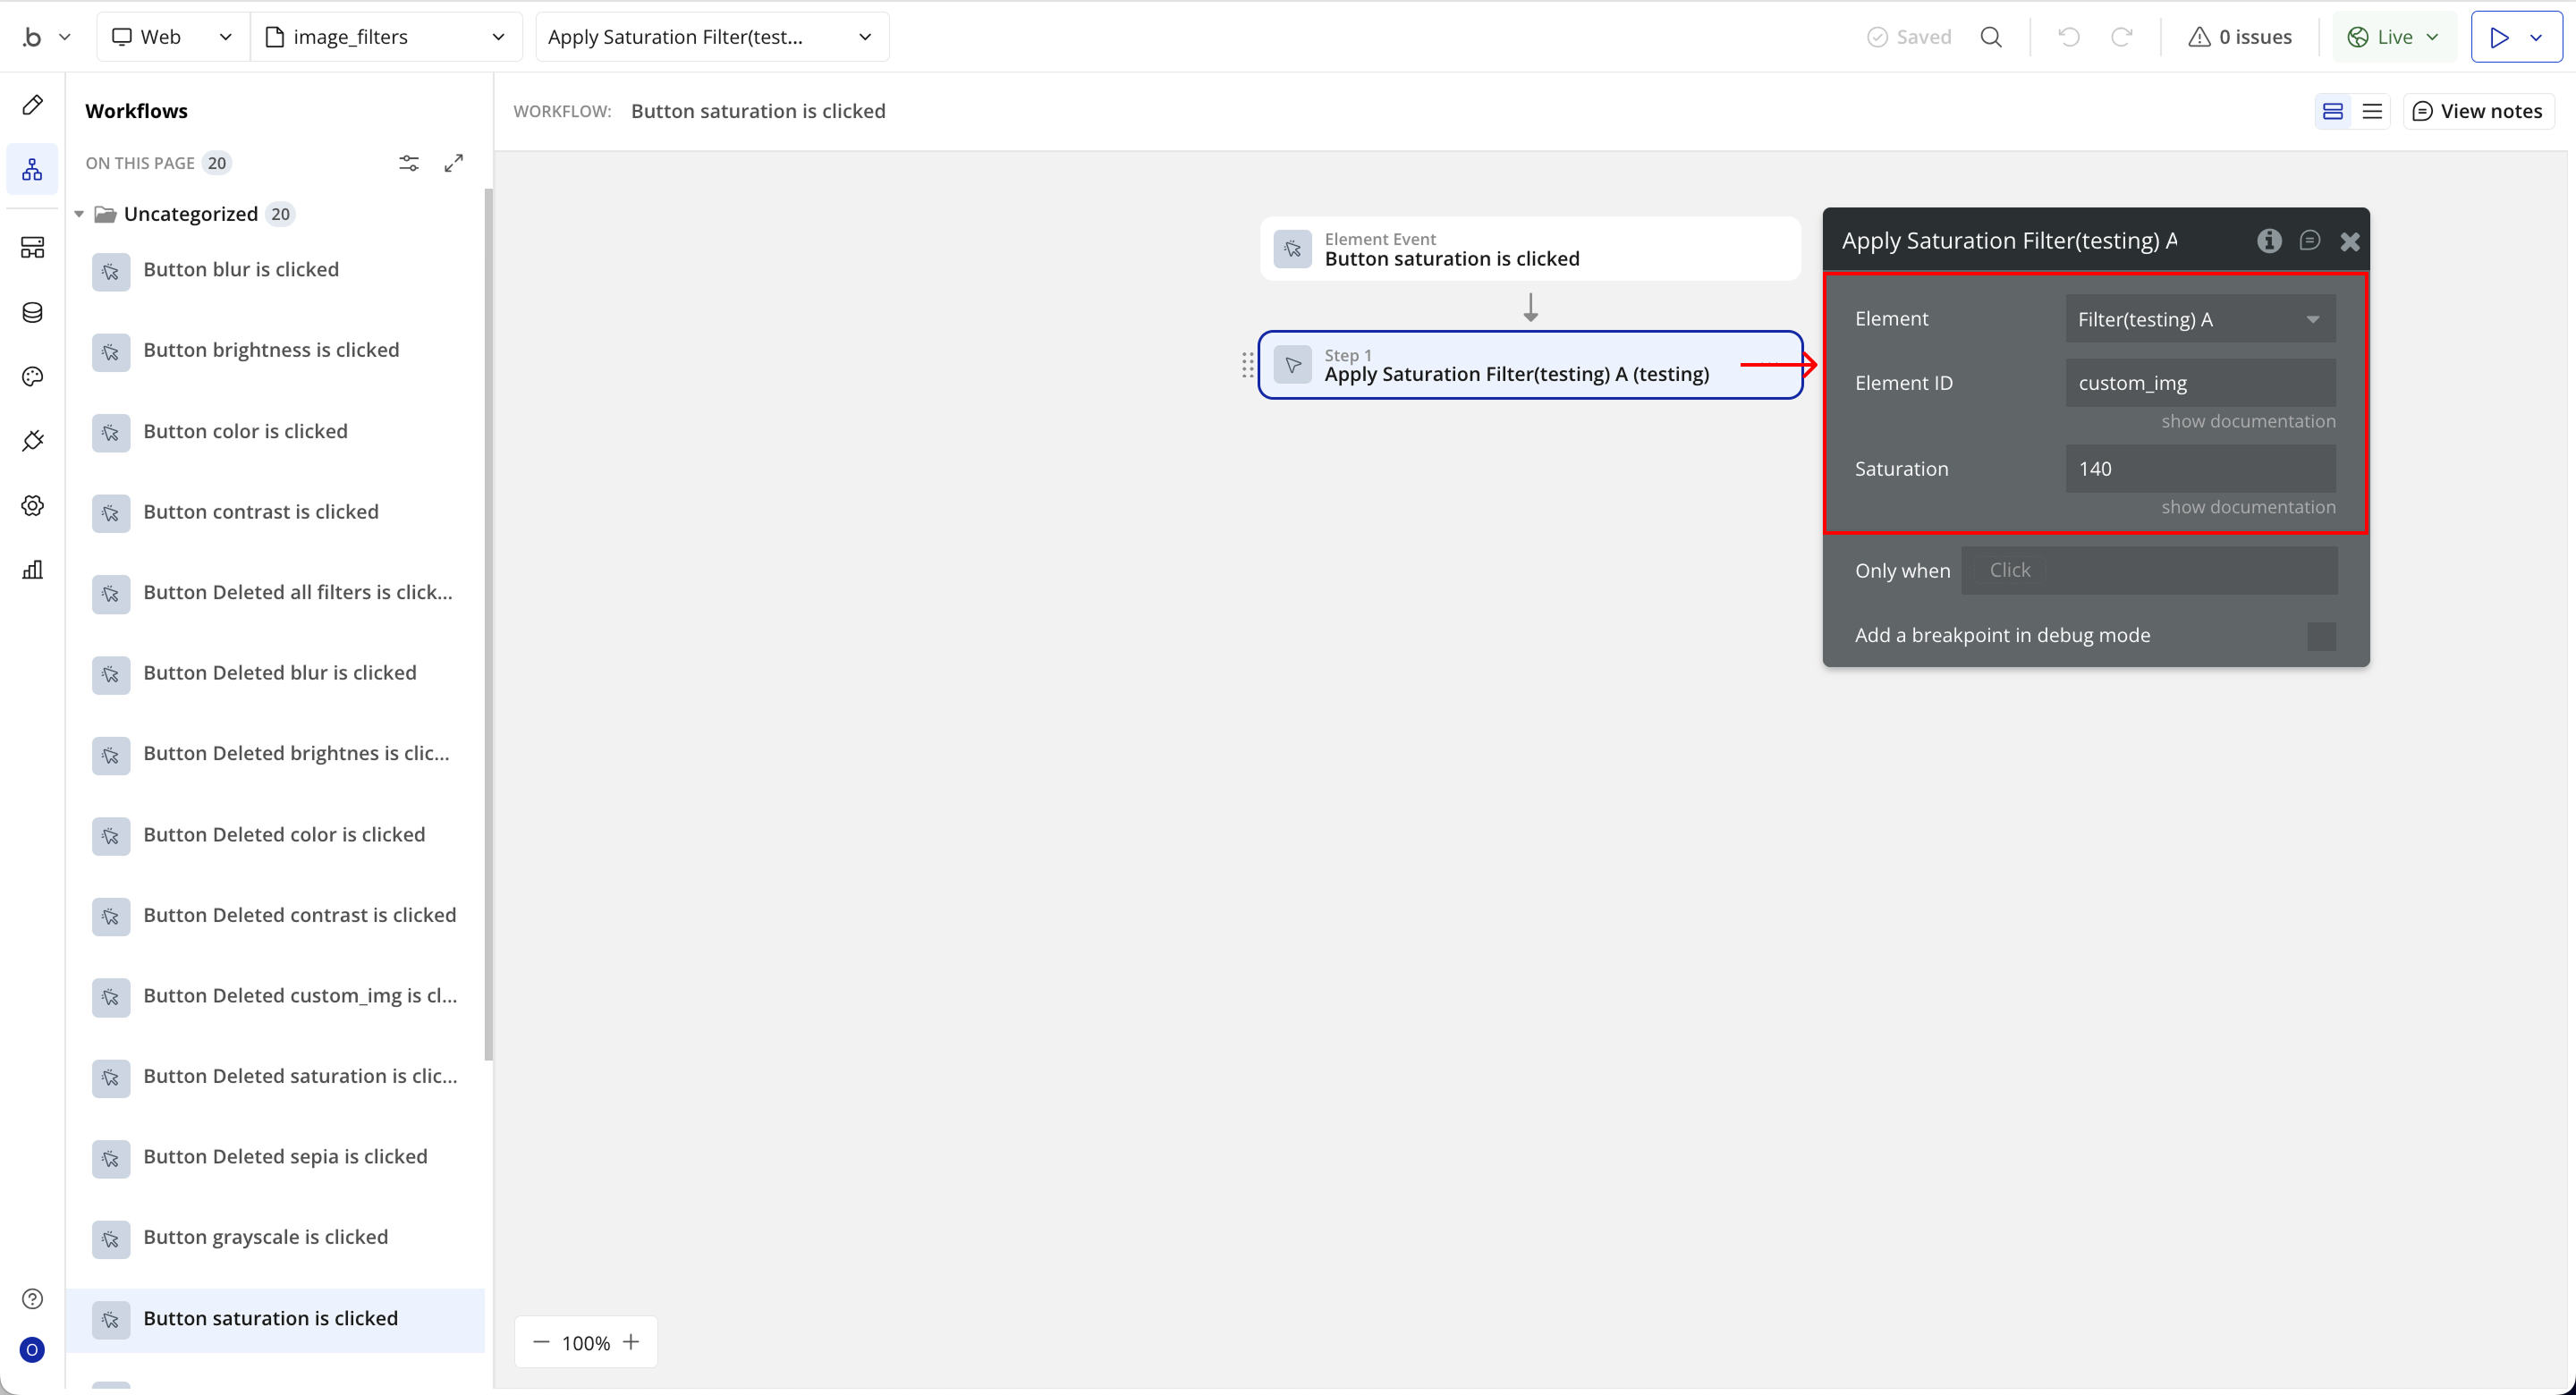Enable breakpoint in debug mode checkbox
The image size is (2576, 1395).
tap(2321, 636)
